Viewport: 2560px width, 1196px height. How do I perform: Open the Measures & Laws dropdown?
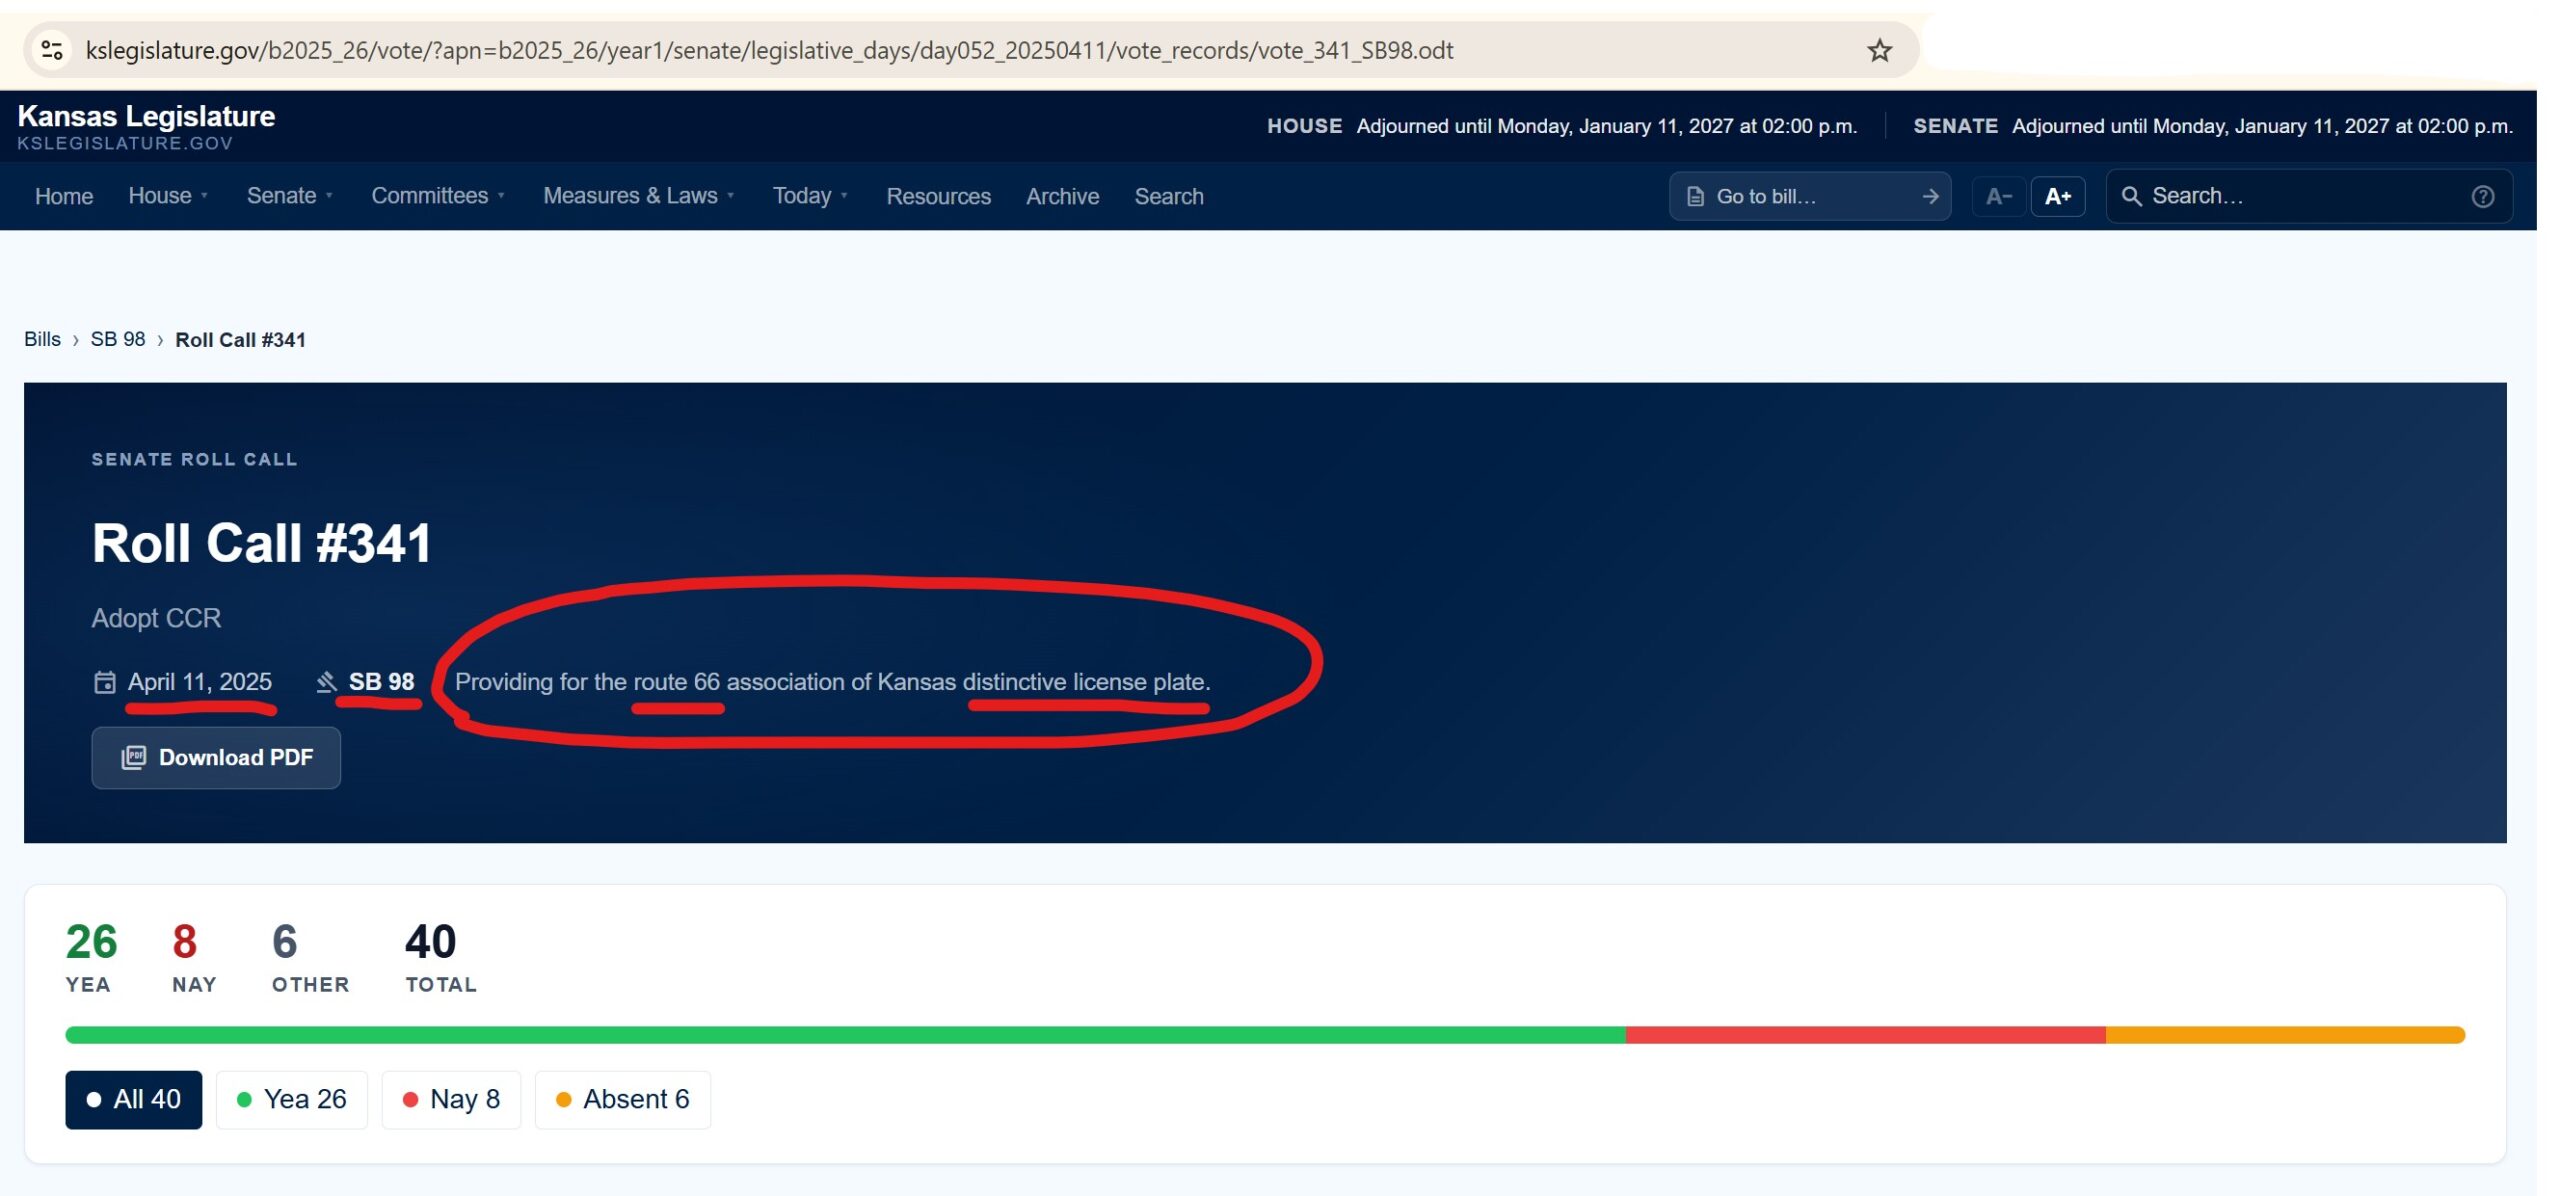pyautogui.click(x=639, y=197)
